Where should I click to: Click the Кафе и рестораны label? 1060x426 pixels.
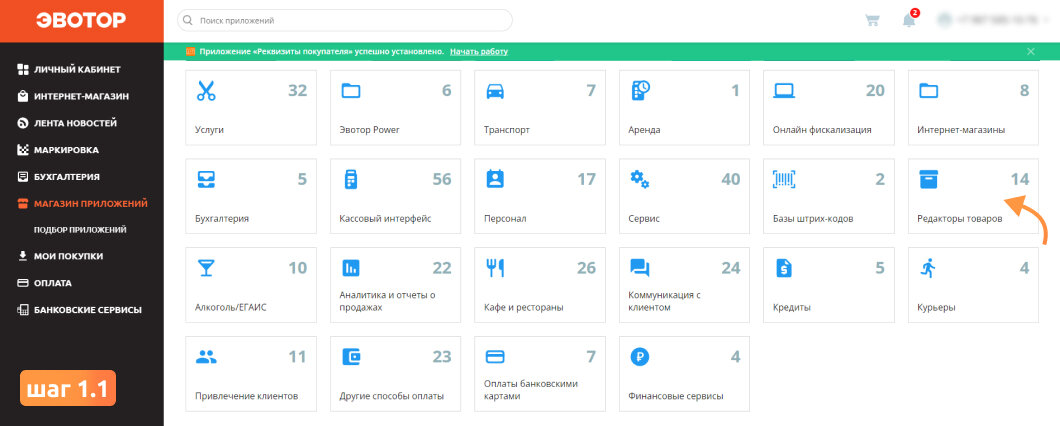coord(524,307)
